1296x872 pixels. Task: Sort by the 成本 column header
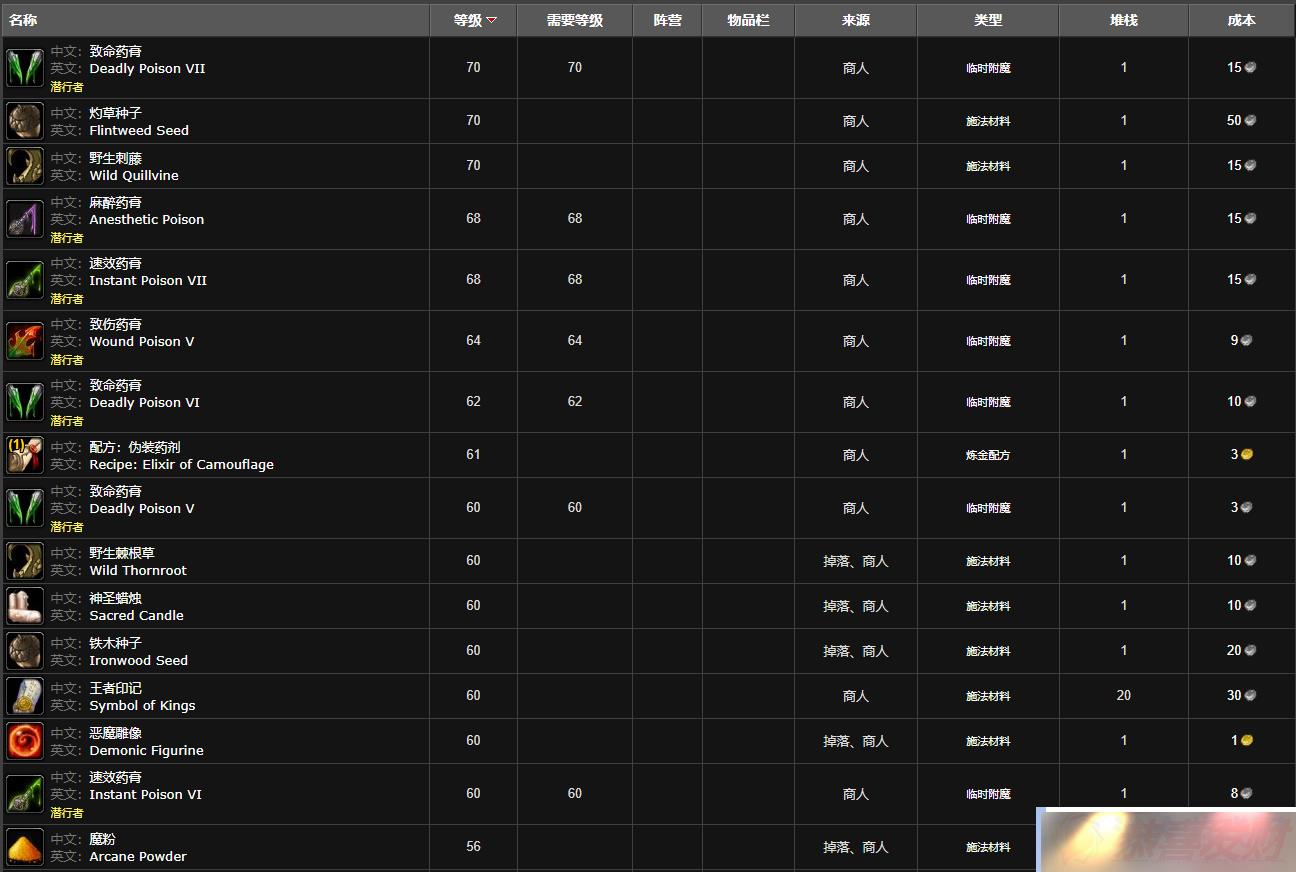[1242, 20]
